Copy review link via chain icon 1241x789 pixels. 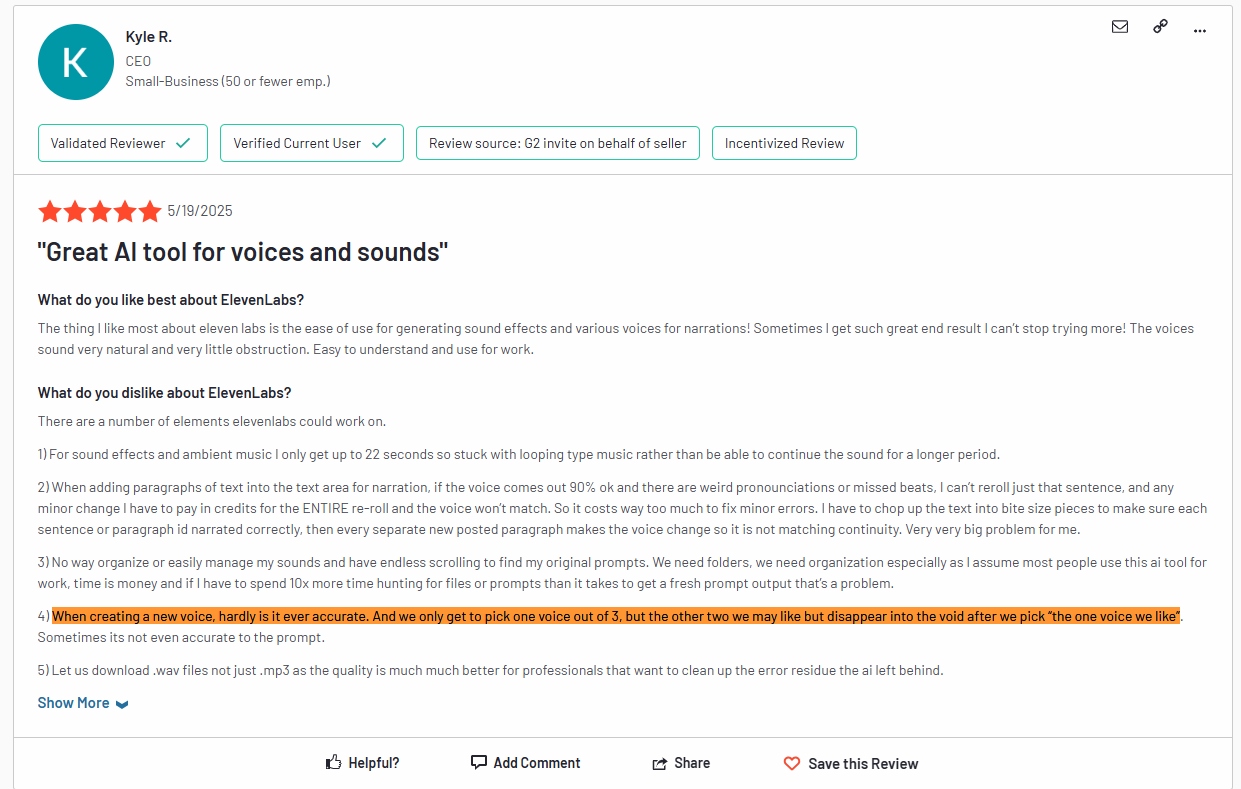click(1160, 27)
